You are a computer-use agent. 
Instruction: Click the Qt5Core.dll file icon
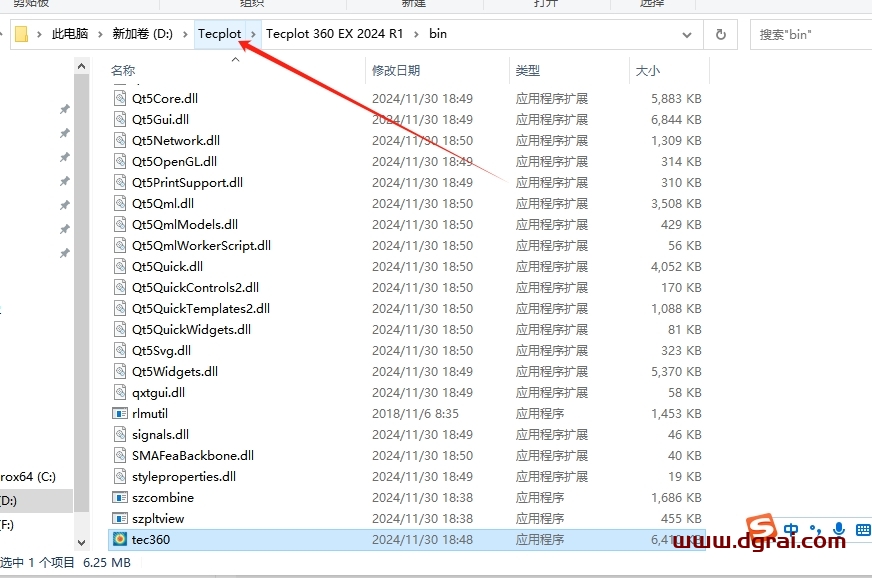pyautogui.click(x=120, y=98)
